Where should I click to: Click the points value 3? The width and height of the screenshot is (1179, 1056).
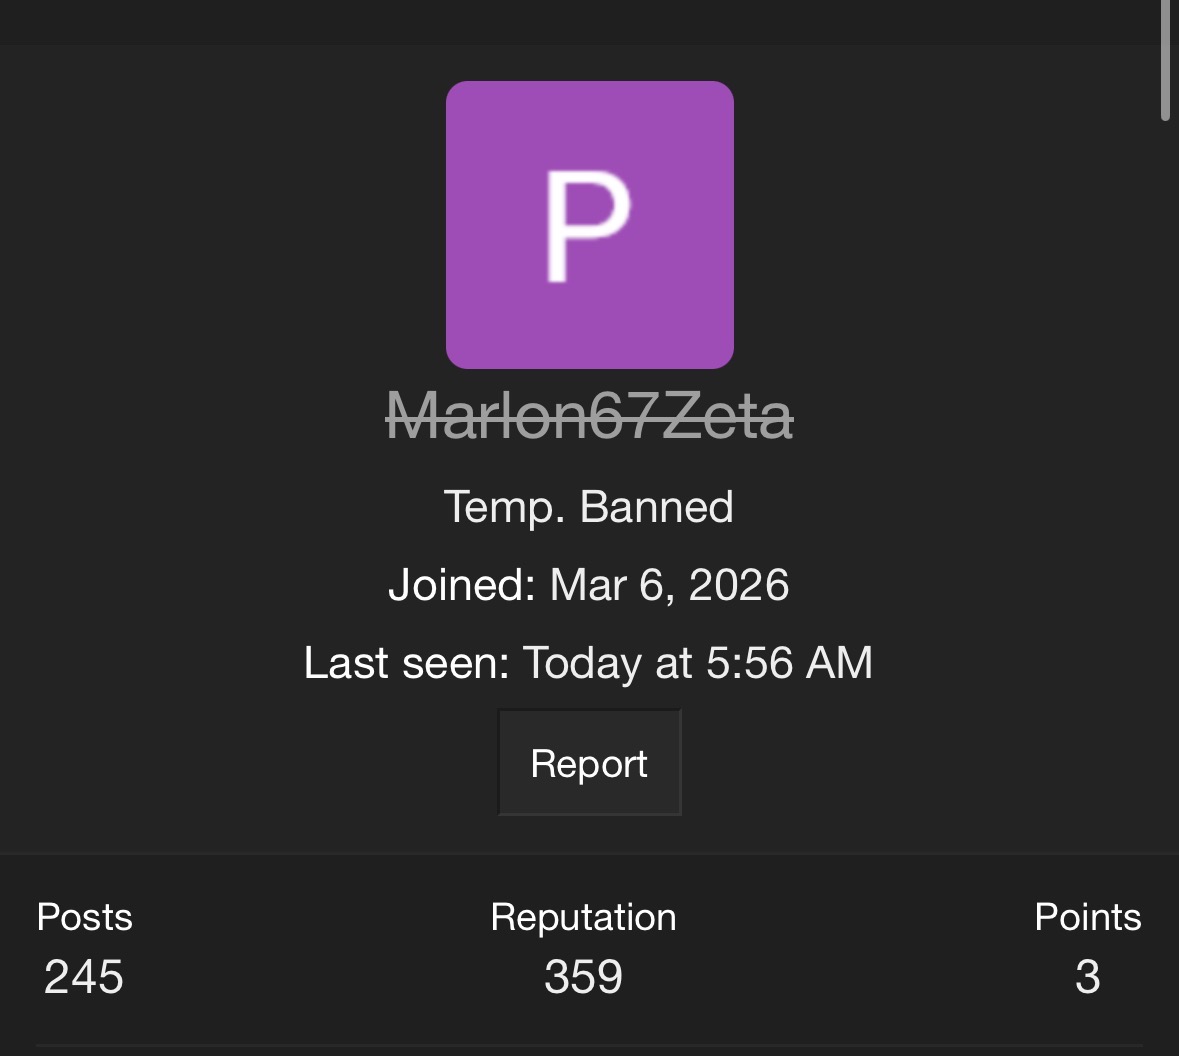(x=1087, y=977)
